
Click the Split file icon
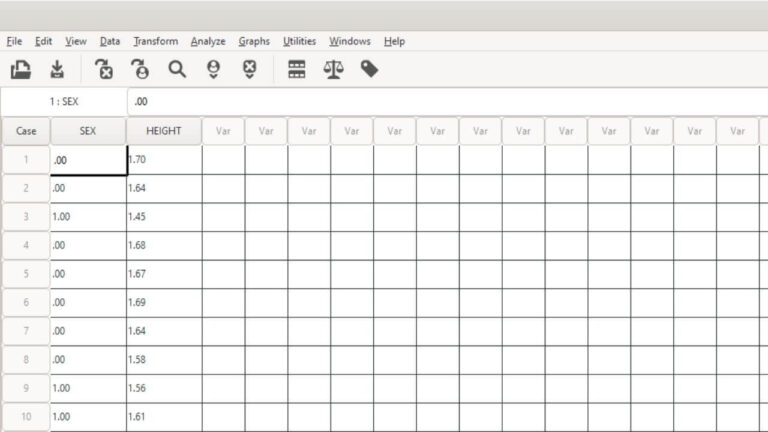tap(297, 70)
